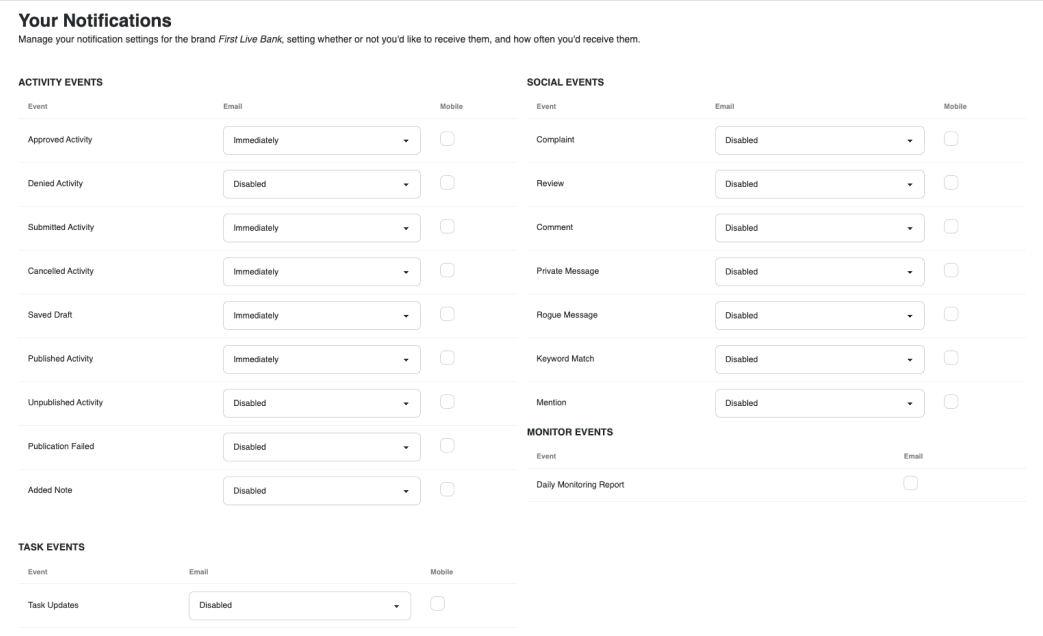The width and height of the screenshot is (1043, 636).
Task: Open the Task Updates email dropdown
Action: [x=299, y=605]
